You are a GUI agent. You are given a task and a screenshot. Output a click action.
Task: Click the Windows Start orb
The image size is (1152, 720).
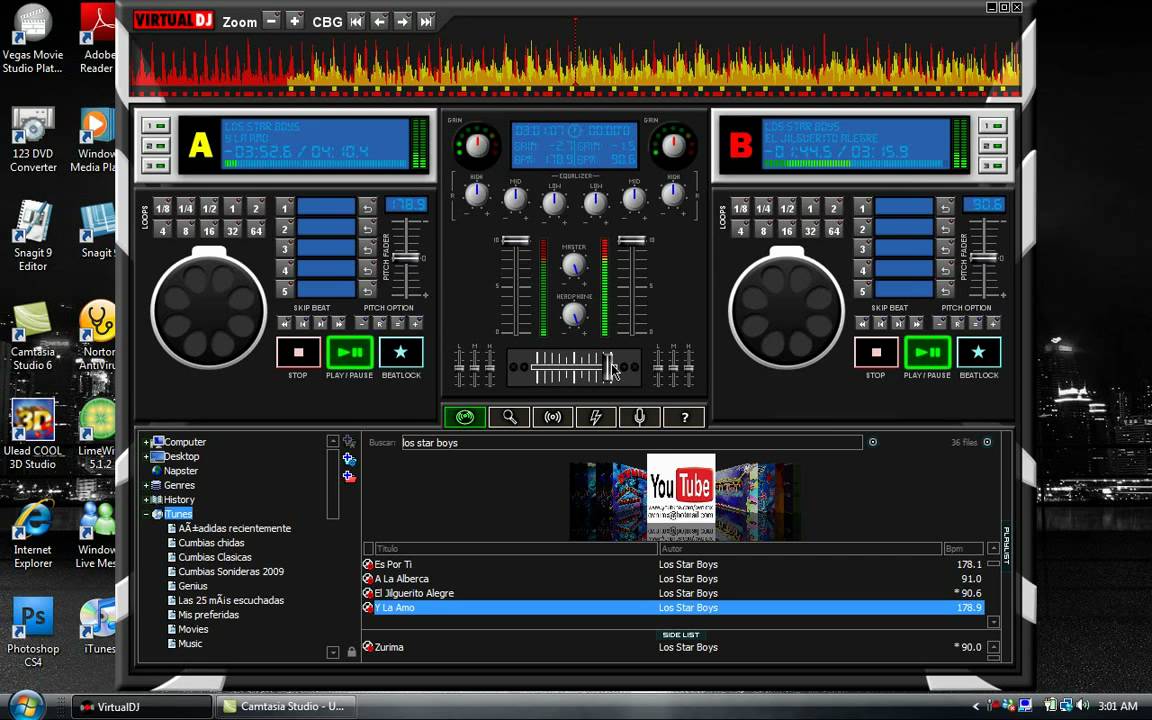click(x=26, y=705)
